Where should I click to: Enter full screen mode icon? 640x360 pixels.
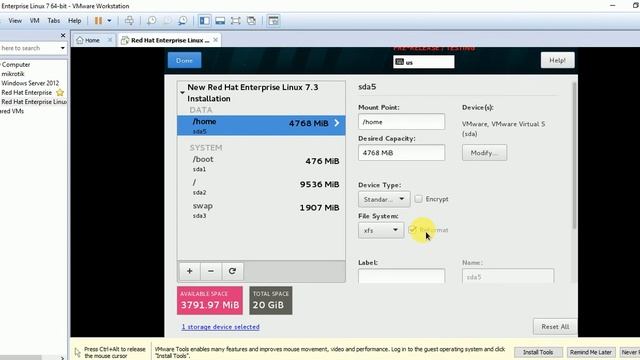click(x=236, y=20)
